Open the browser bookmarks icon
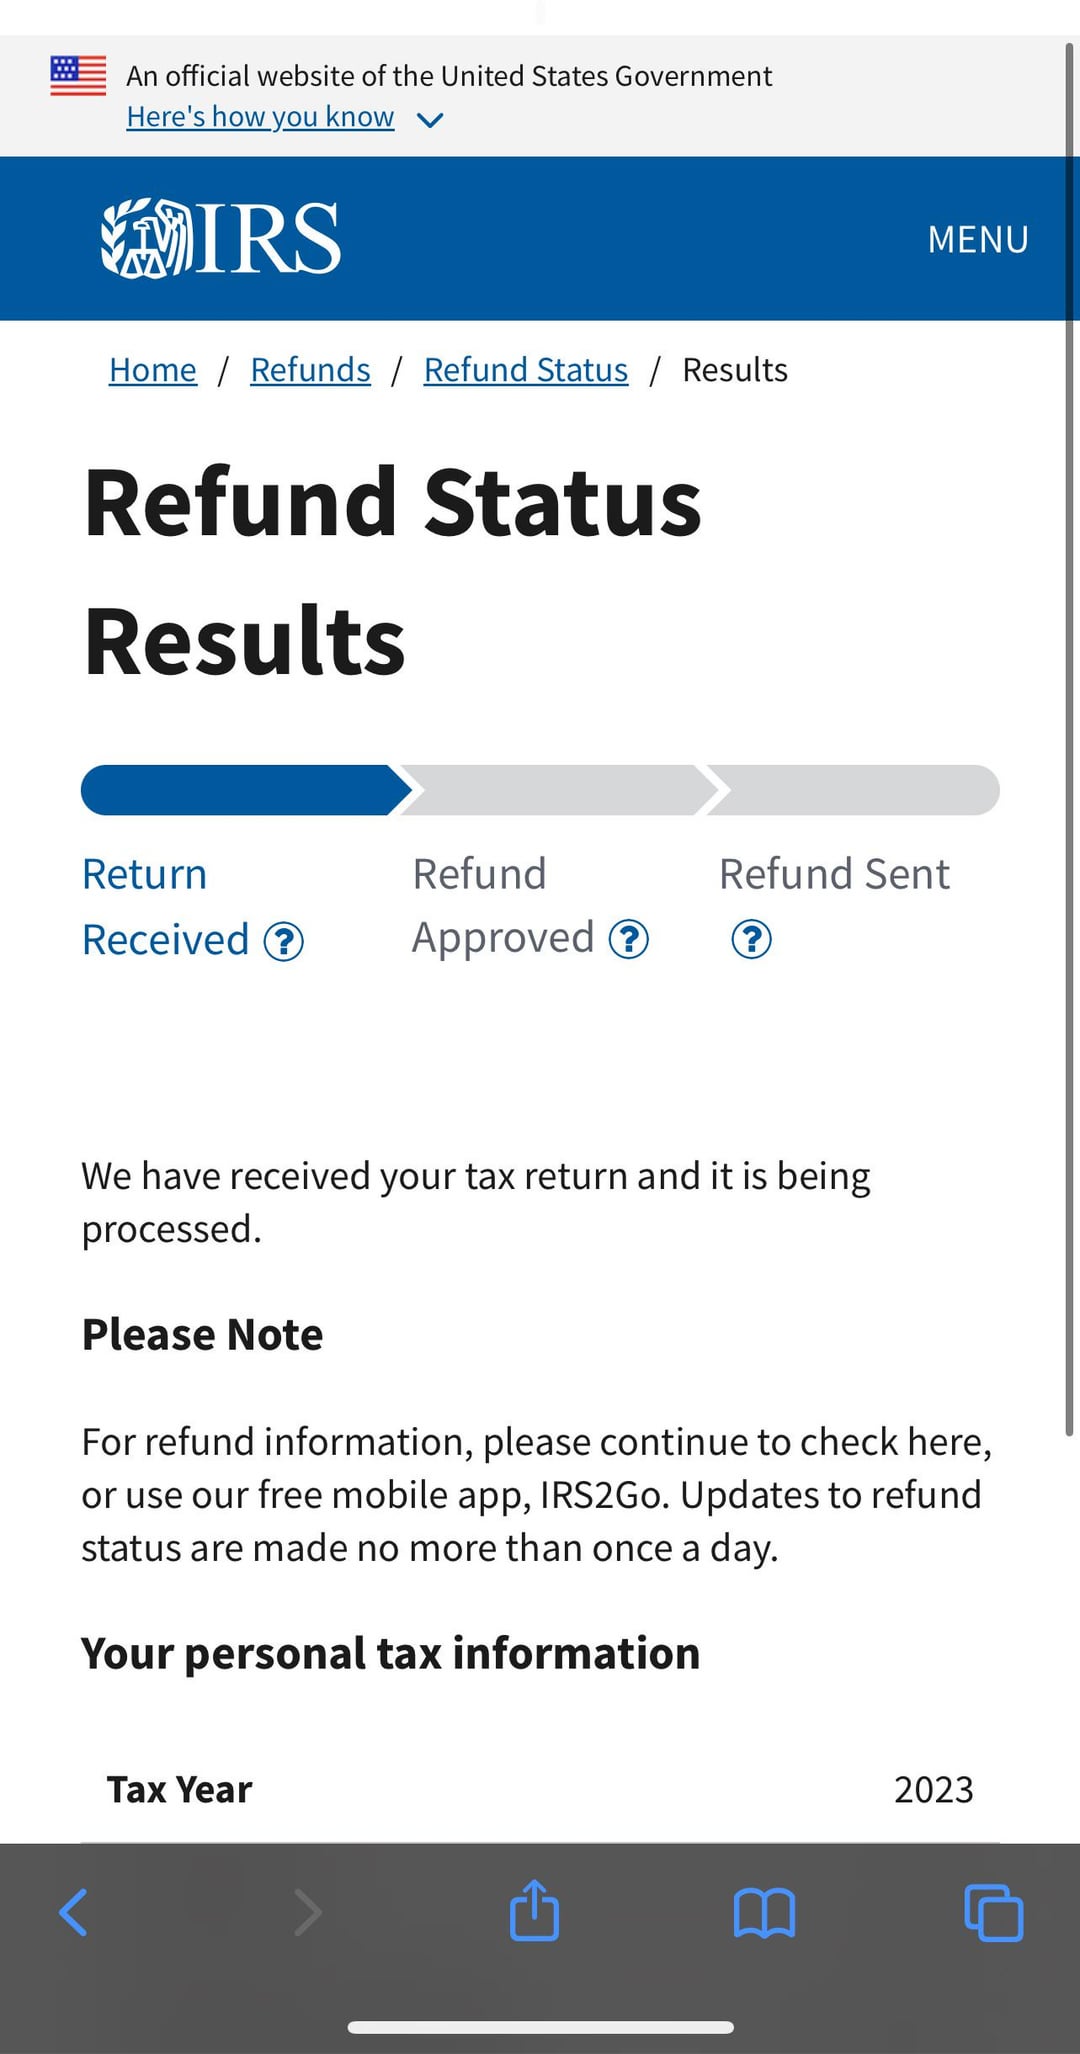This screenshot has height=2054, width=1080. 764,1913
